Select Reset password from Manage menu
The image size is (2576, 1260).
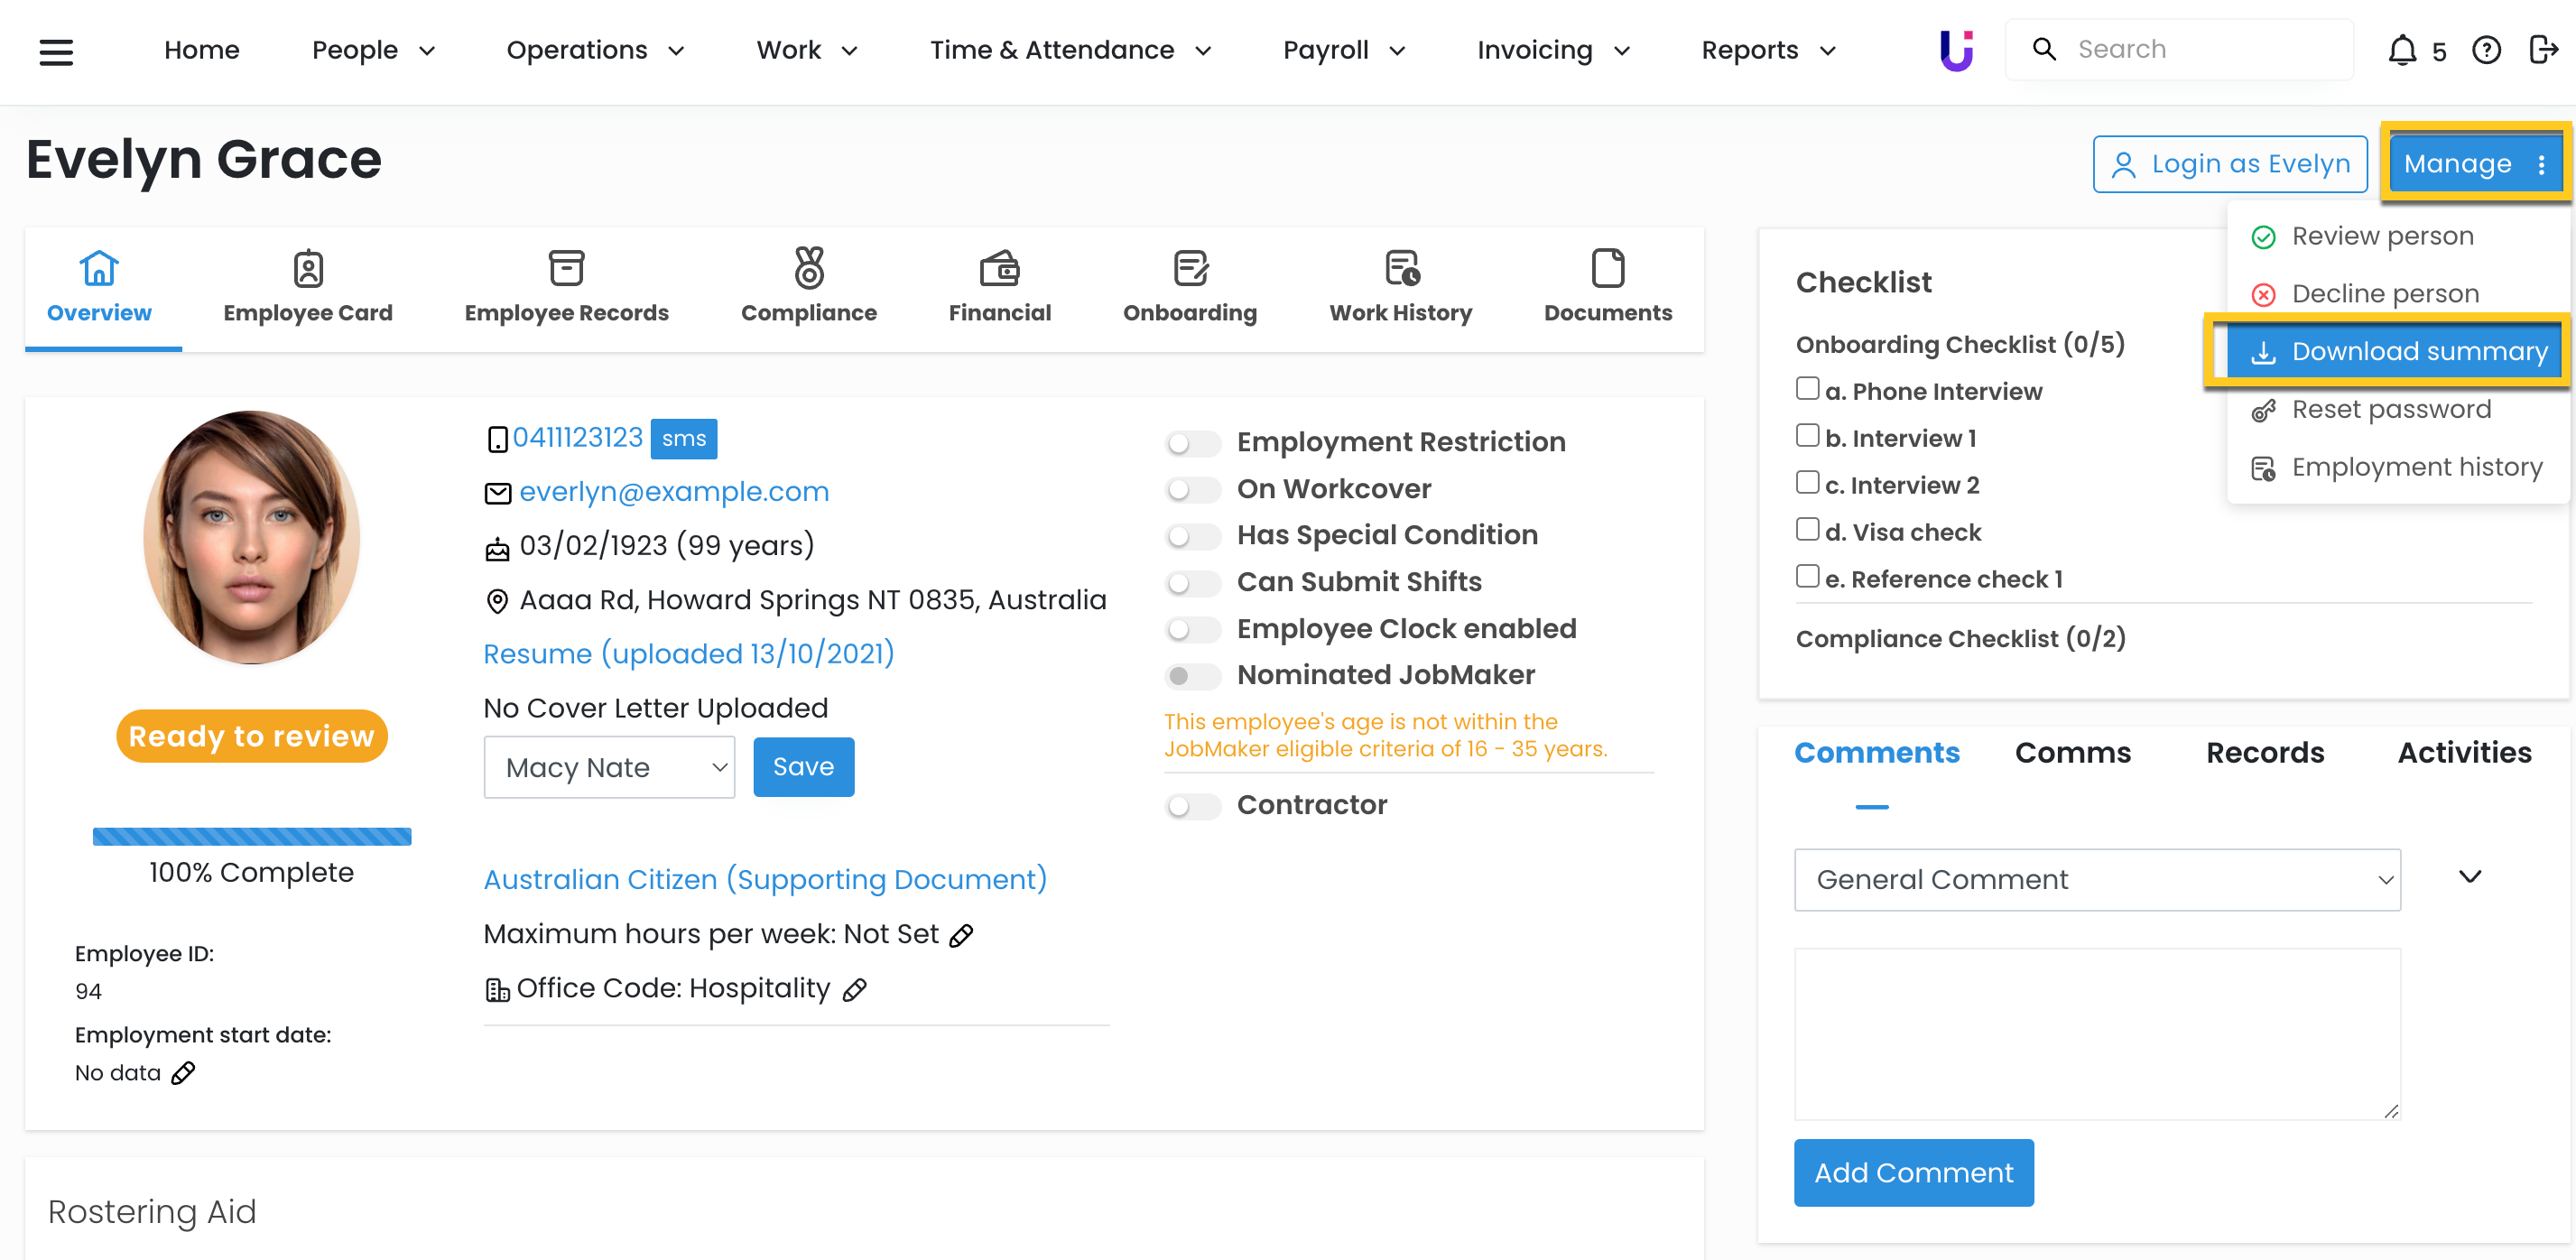tap(2390, 409)
